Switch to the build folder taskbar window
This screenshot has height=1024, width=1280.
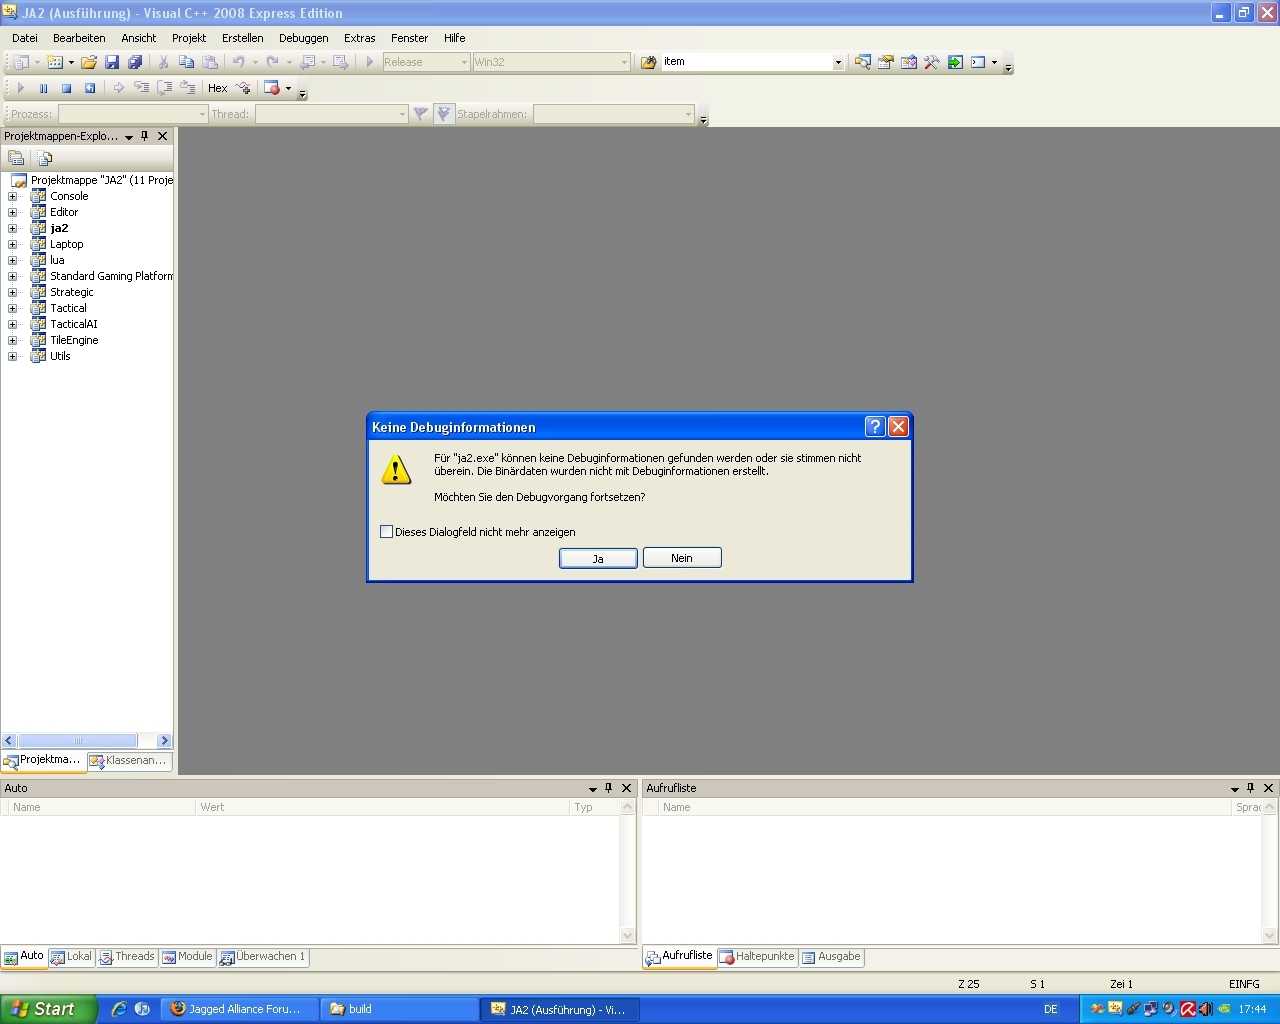[400, 1009]
